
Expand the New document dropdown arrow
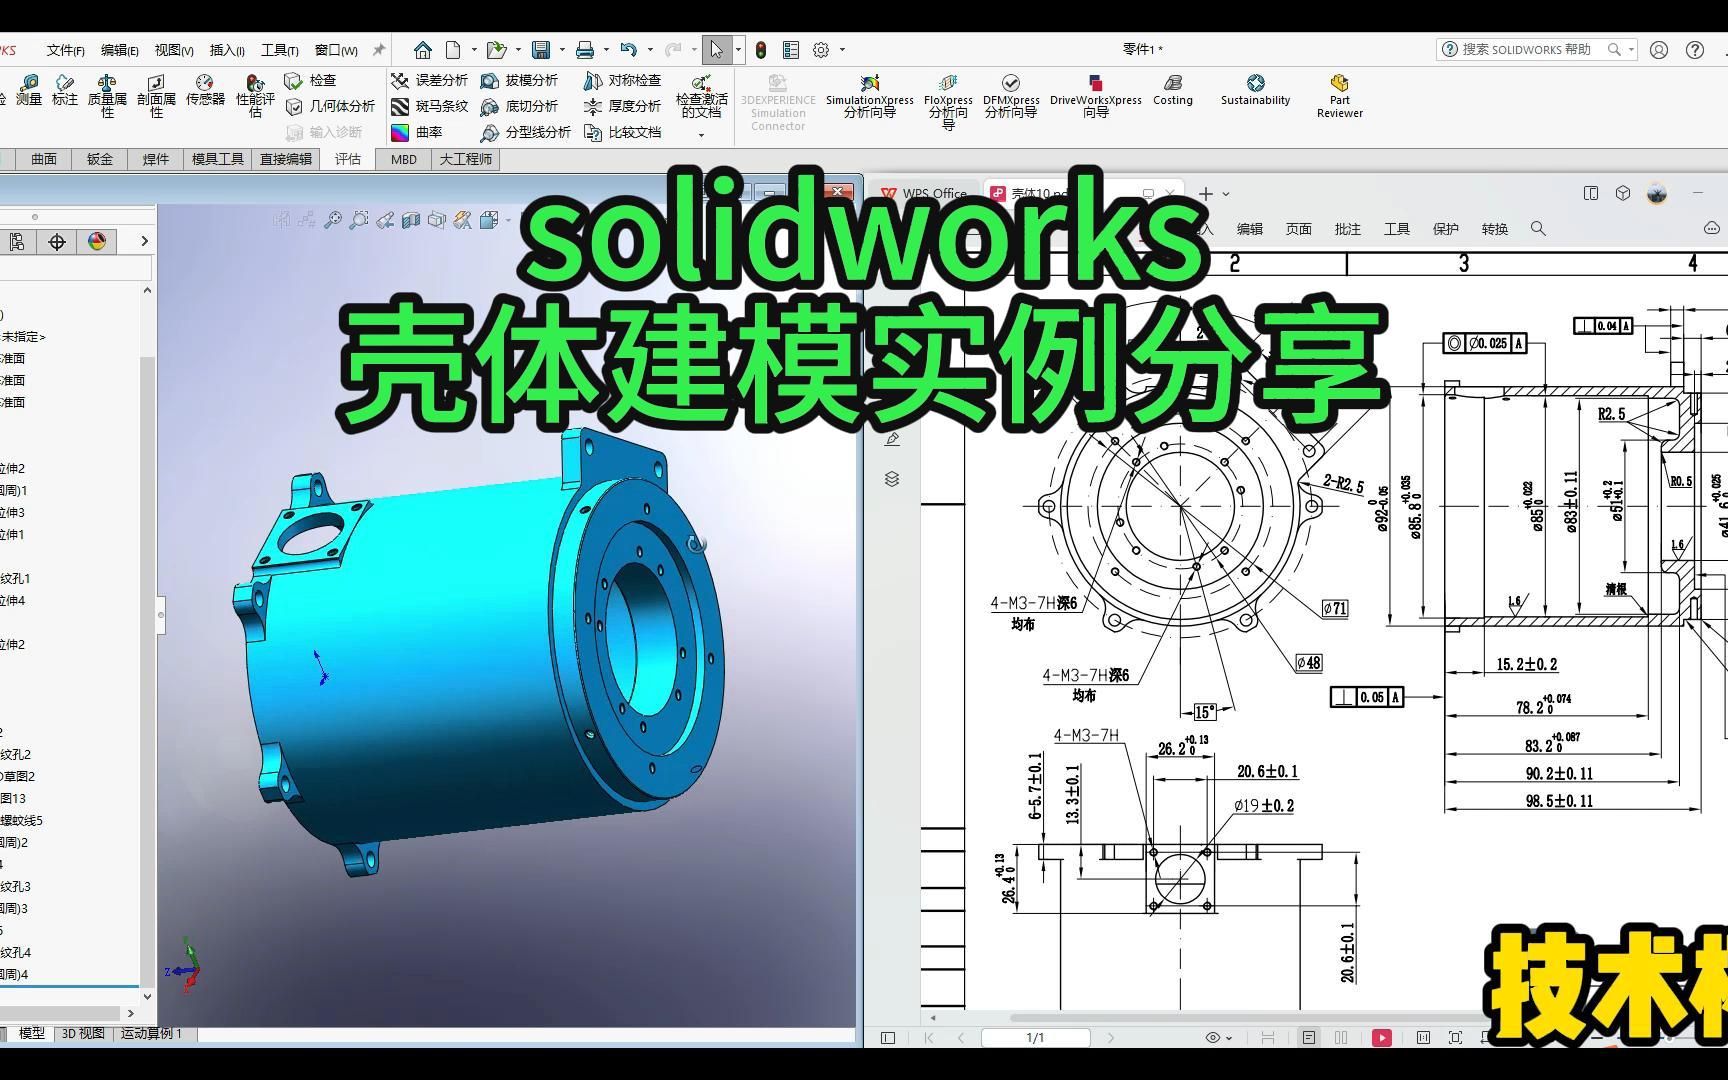[474, 50]
